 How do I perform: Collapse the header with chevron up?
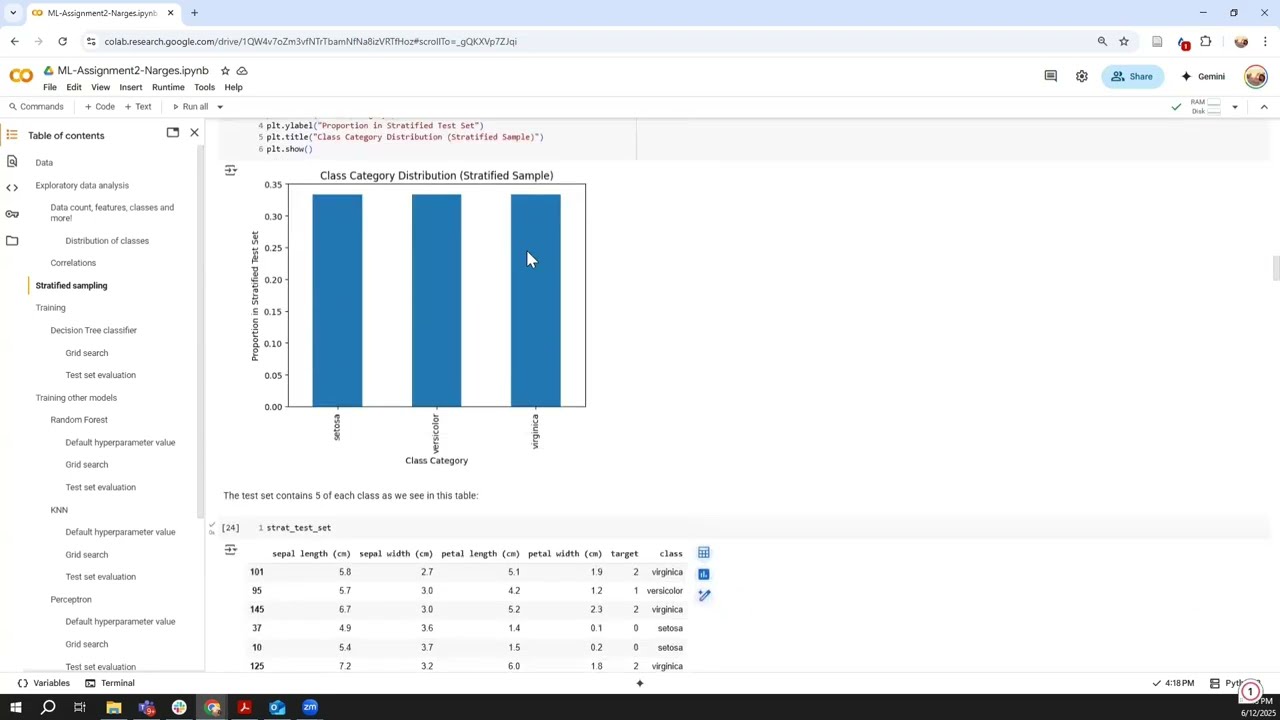[1264, 107]
